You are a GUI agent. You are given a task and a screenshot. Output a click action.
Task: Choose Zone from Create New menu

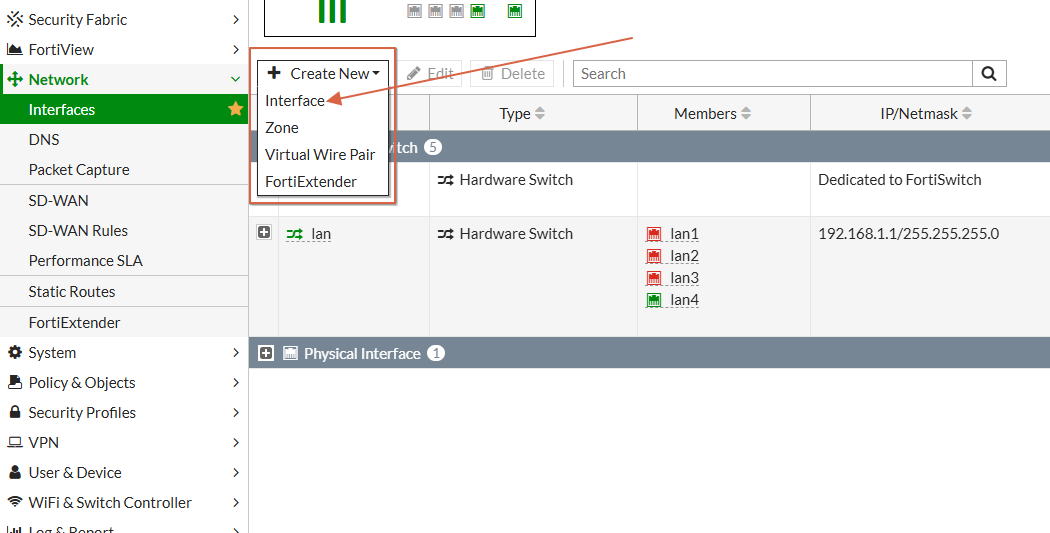[282, 128]
